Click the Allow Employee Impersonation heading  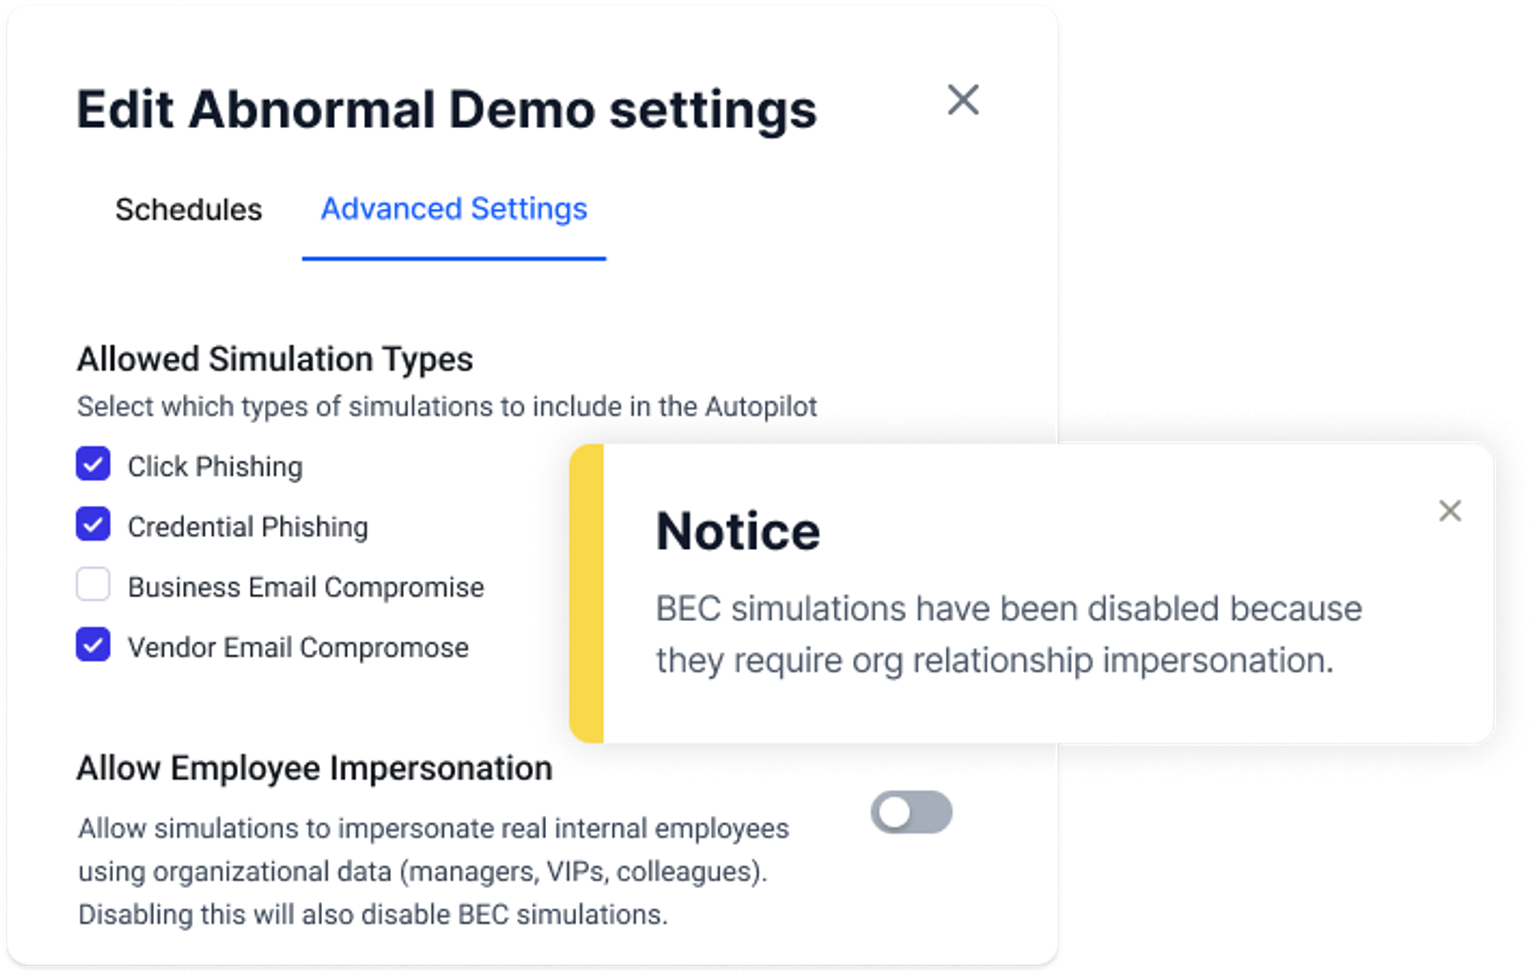[314, 768]
